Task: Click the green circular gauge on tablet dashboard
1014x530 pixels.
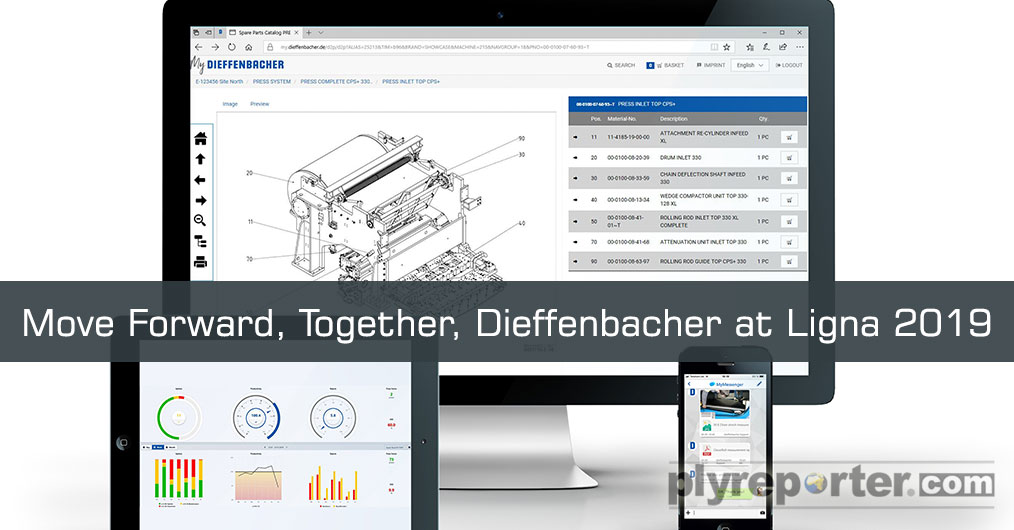Action: point(178,418)
